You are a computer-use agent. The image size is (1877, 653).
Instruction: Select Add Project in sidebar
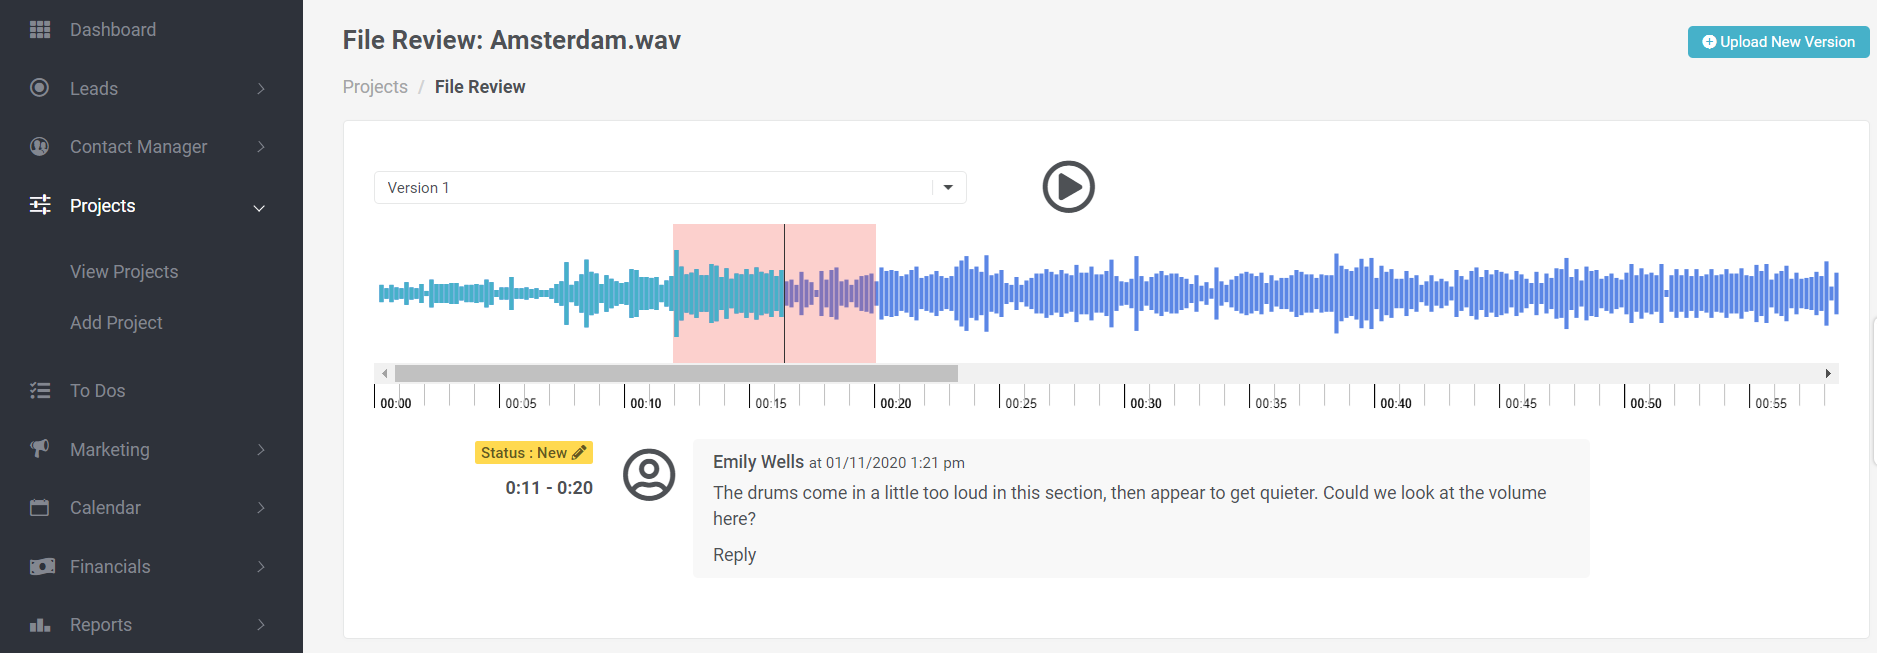pyautogui.click(x=116, y=323)
